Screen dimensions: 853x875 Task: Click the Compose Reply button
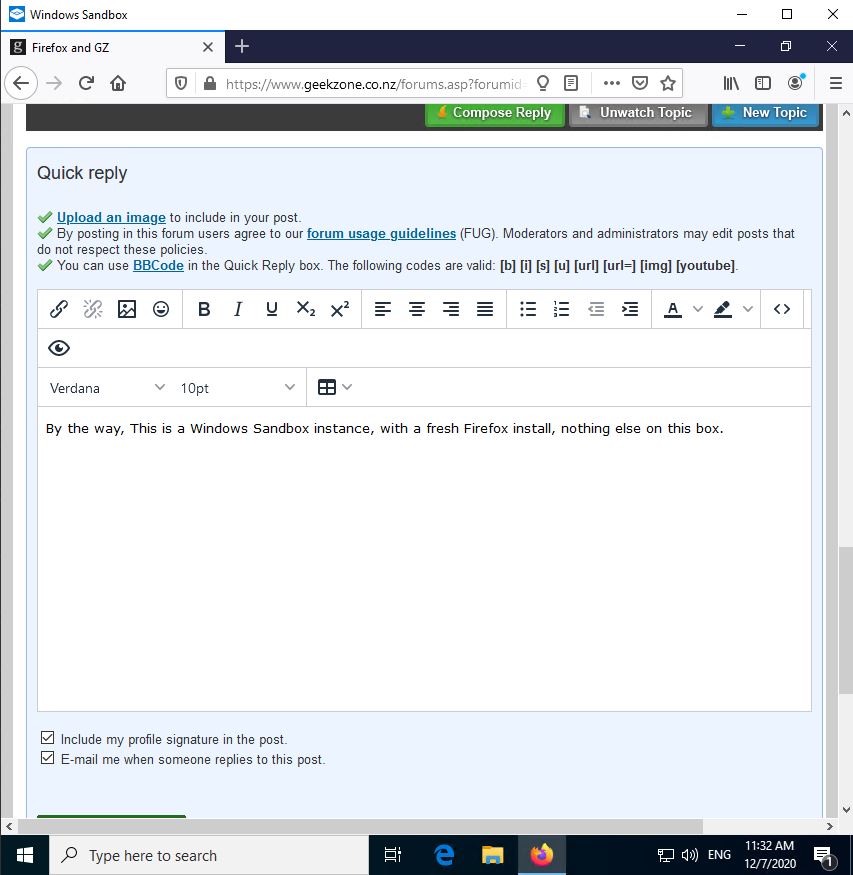click(495, 113)
